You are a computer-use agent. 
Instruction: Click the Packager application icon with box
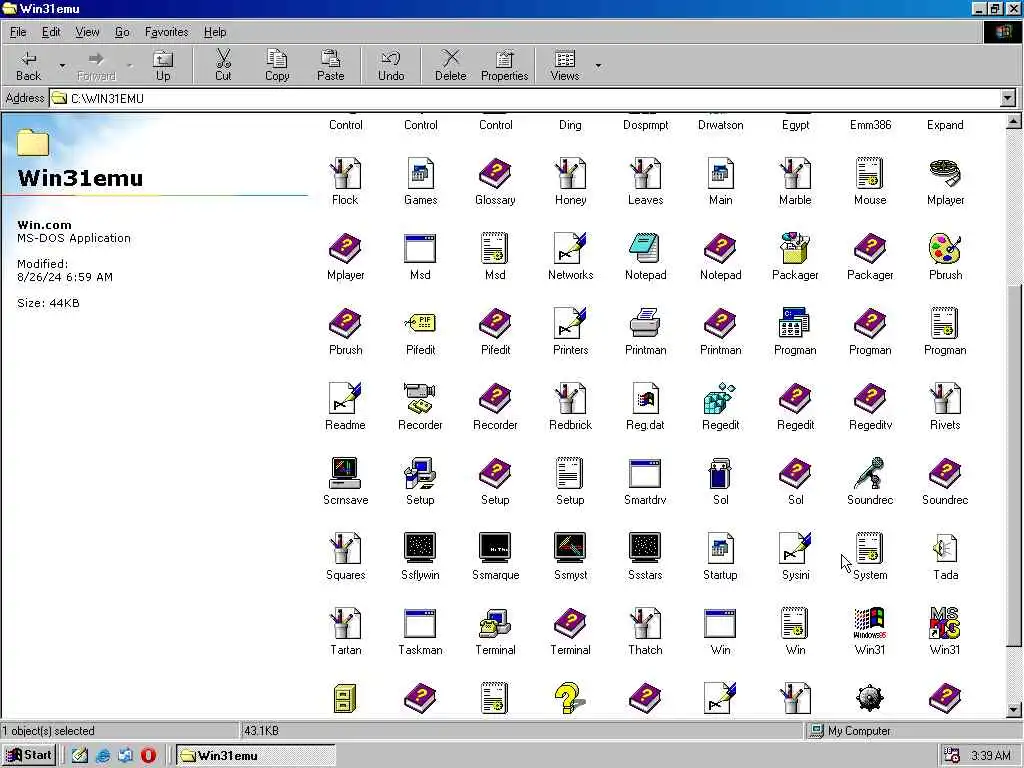pyautogui.click(x=795, y=249)
